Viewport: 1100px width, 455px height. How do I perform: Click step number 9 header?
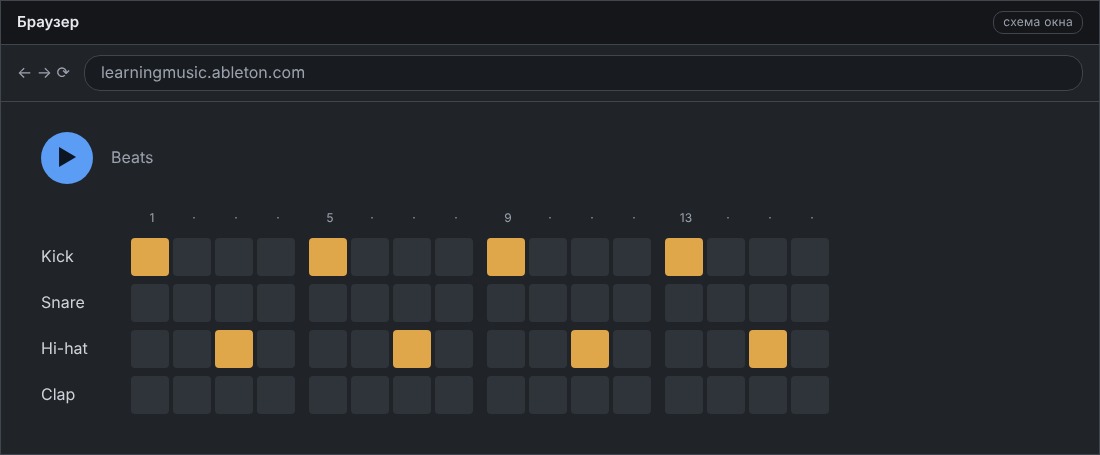[507, 218]
